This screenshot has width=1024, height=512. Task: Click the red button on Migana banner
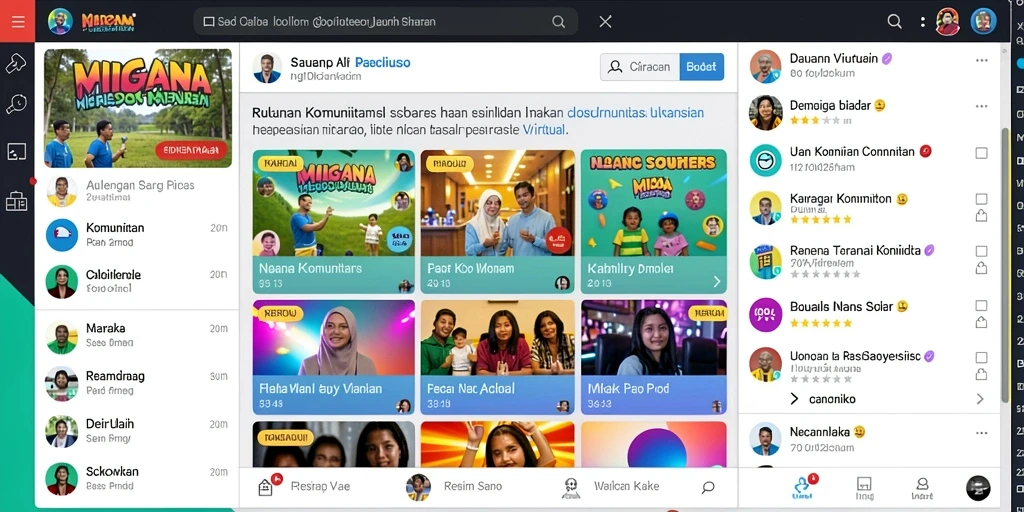191,150
